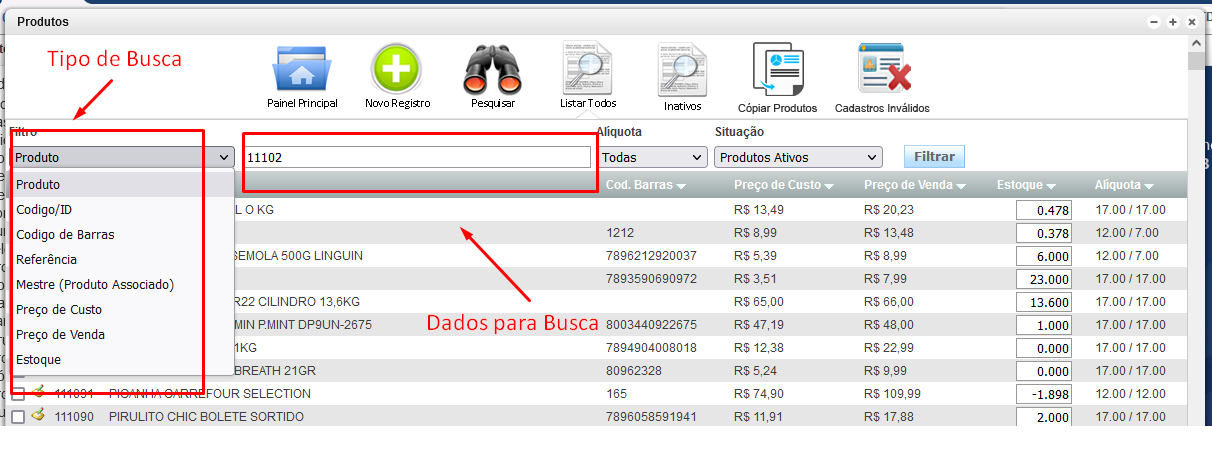This screenshot has height=460, width=1212.
Task: Select Codigo de Barras from filter list
Action: (x=65, y=235)
